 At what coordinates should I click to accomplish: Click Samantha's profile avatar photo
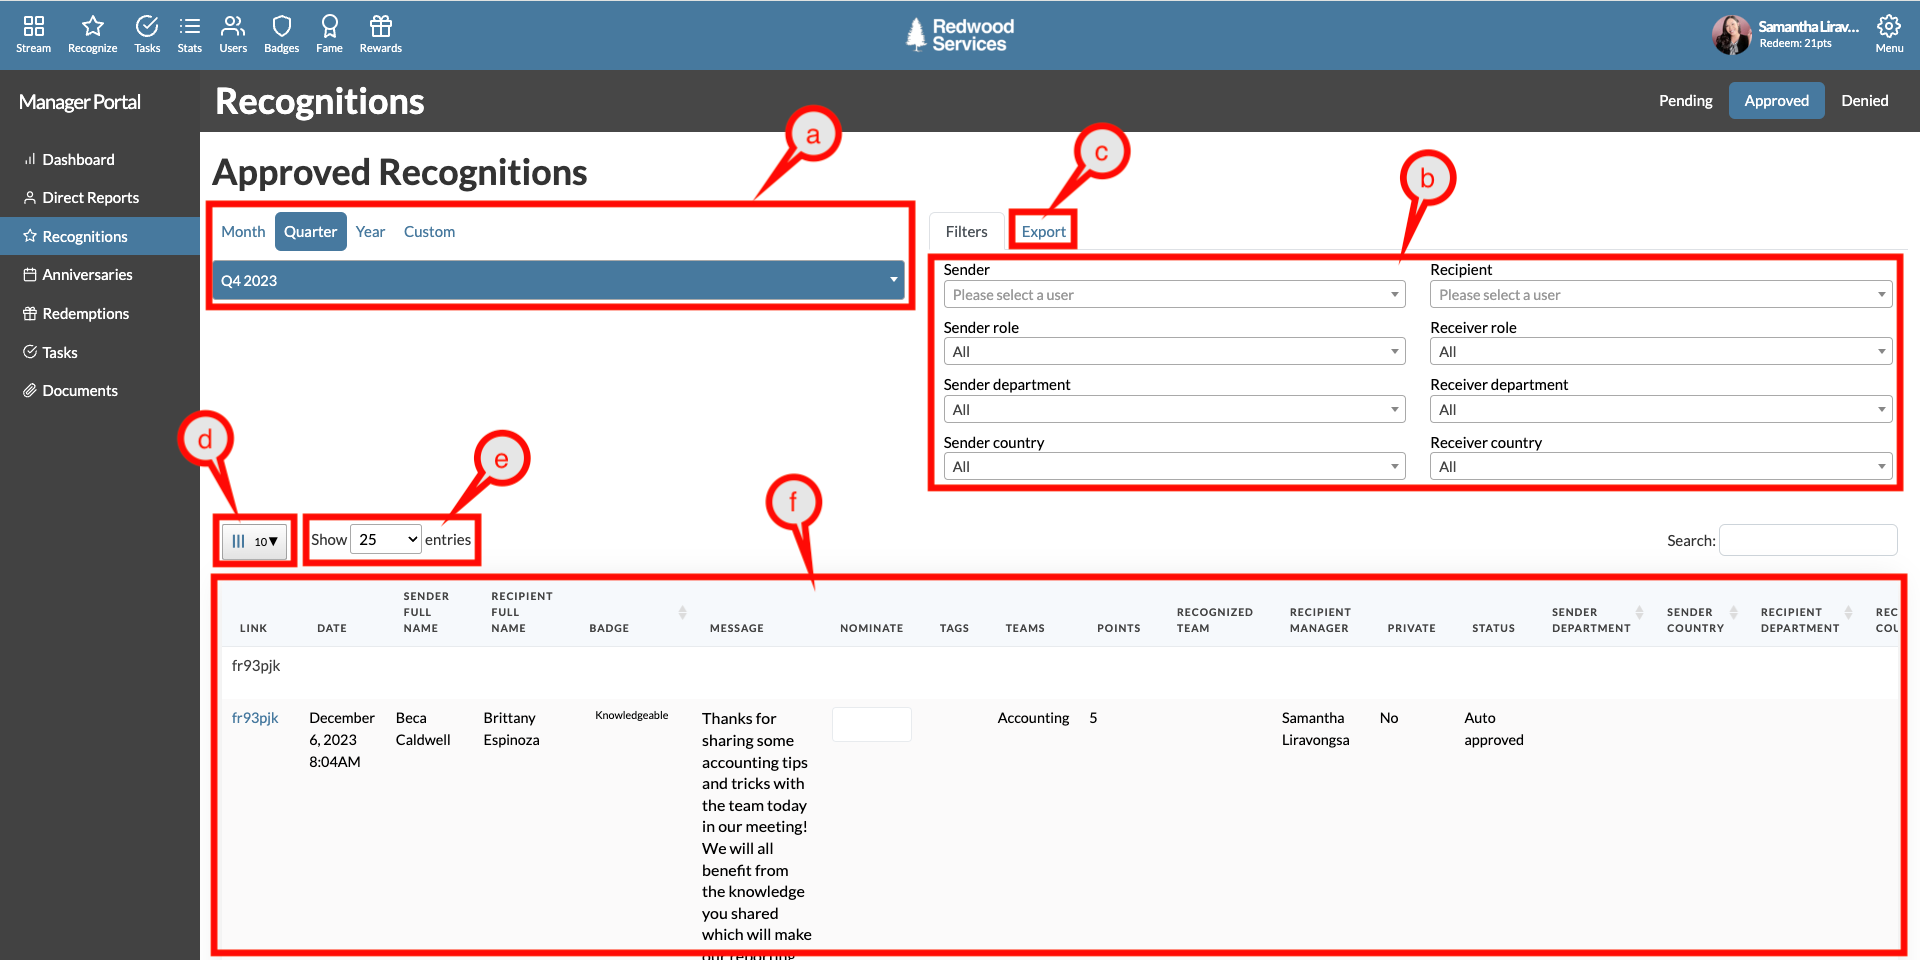pyautogui.click(x=1731, y=35)
